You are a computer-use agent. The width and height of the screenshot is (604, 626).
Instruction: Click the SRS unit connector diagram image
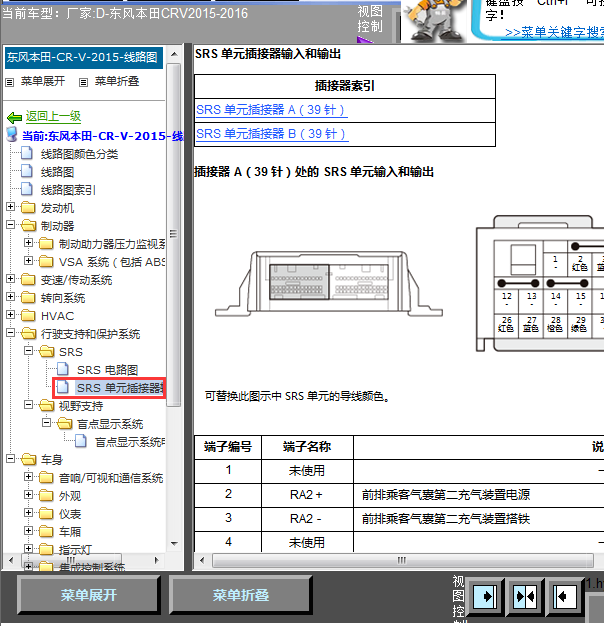tap(329, 283)
